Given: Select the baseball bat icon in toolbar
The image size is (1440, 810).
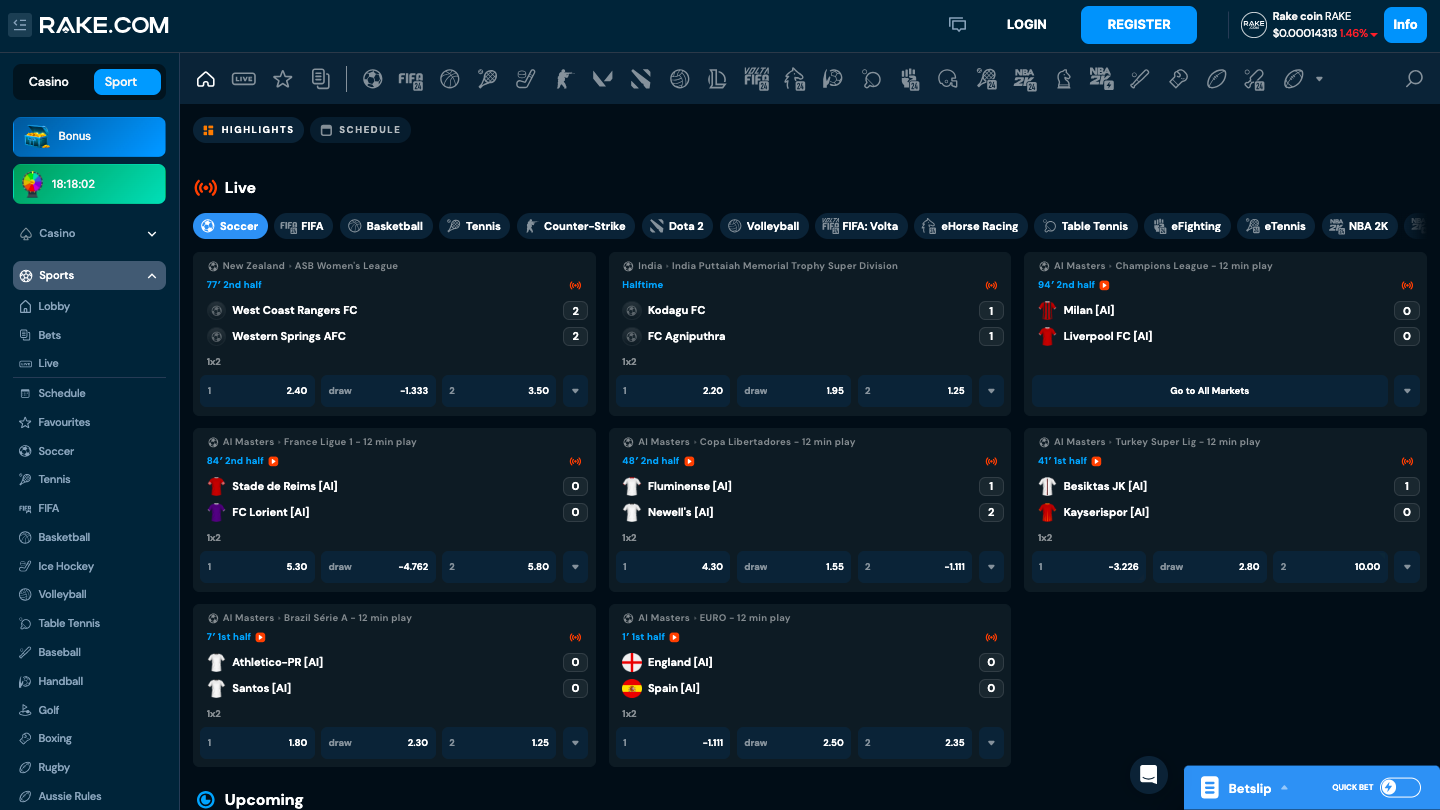Looking at the screenshot, I should coord(1140,79).
